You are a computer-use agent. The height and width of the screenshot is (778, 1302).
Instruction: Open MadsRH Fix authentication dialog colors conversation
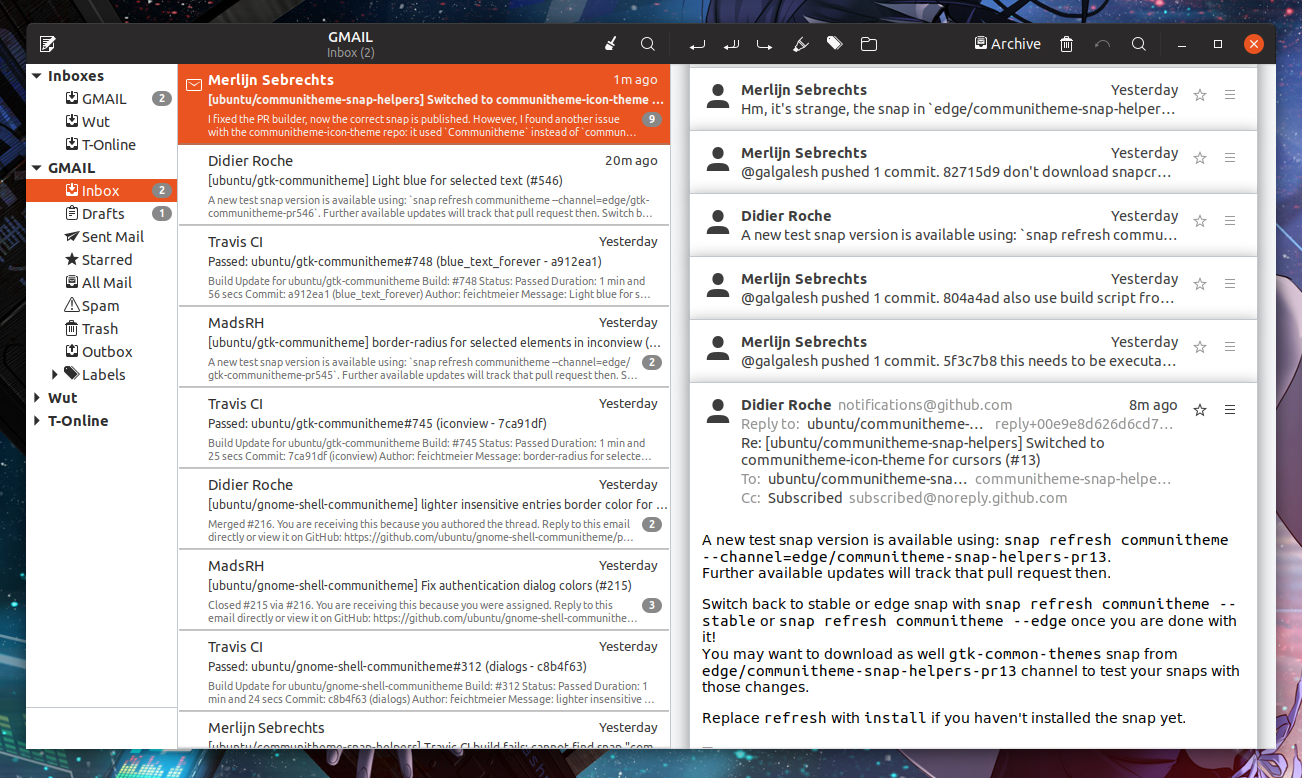[423, 591]
